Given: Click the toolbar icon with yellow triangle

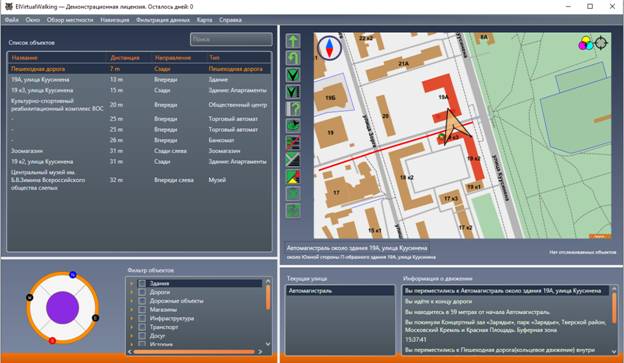Looking at the screenshot, I should (x=293, y=177).
